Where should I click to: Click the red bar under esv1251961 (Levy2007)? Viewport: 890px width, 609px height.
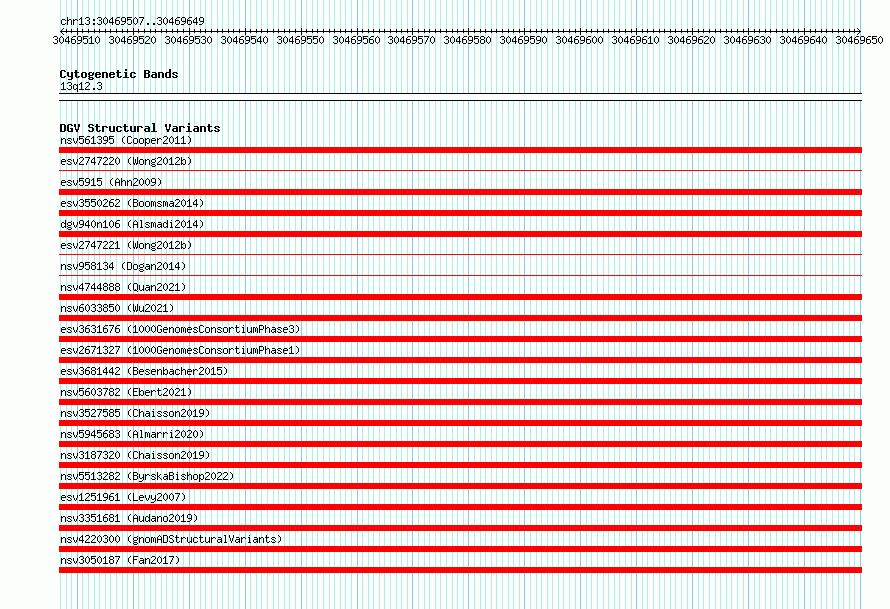[x=460, y=507]
